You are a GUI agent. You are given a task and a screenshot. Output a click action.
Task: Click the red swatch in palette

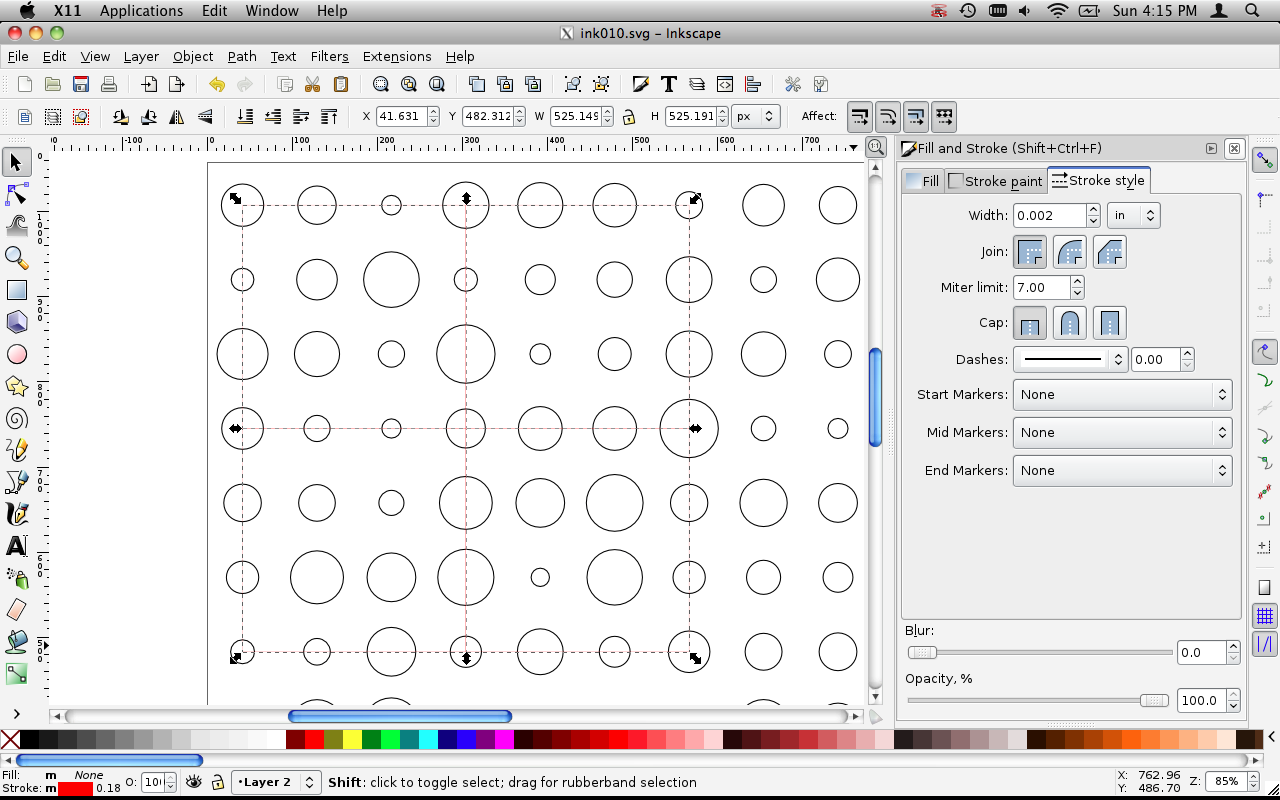314,740
